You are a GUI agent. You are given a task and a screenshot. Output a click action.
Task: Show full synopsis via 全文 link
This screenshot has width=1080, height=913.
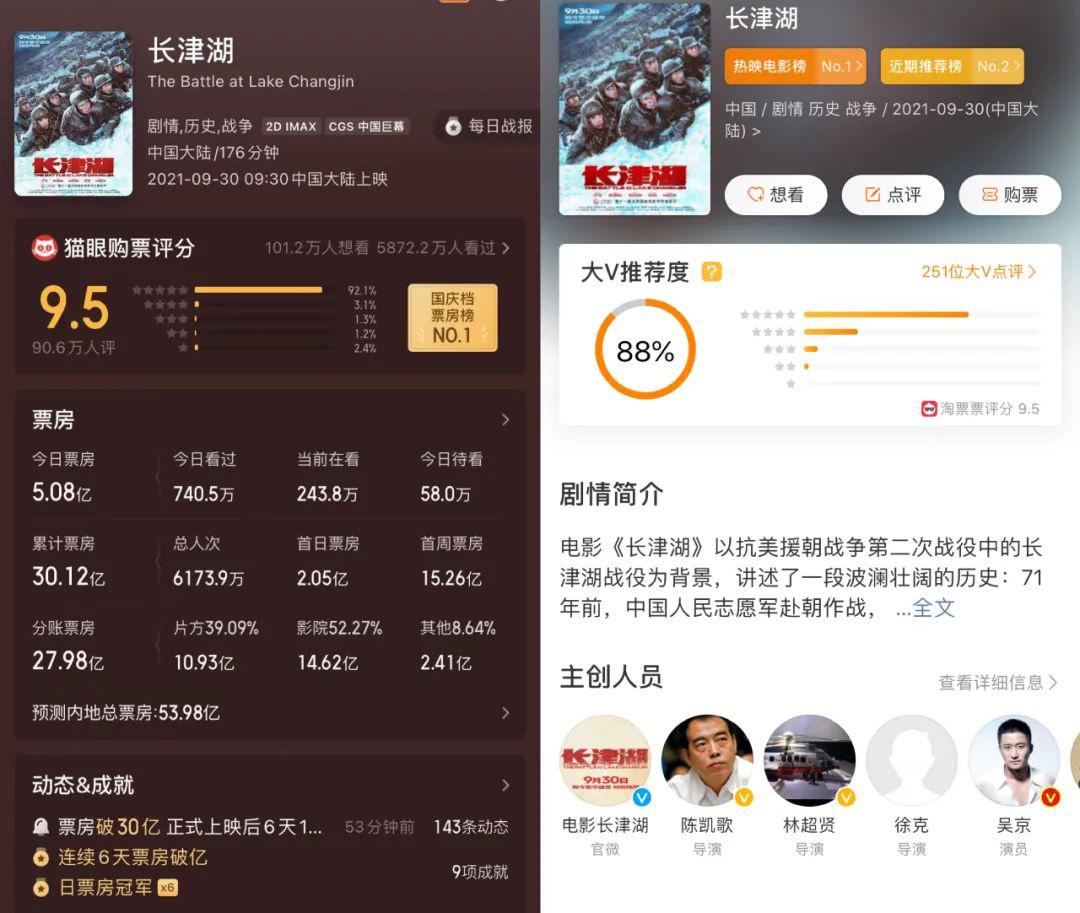click(925, 608)
